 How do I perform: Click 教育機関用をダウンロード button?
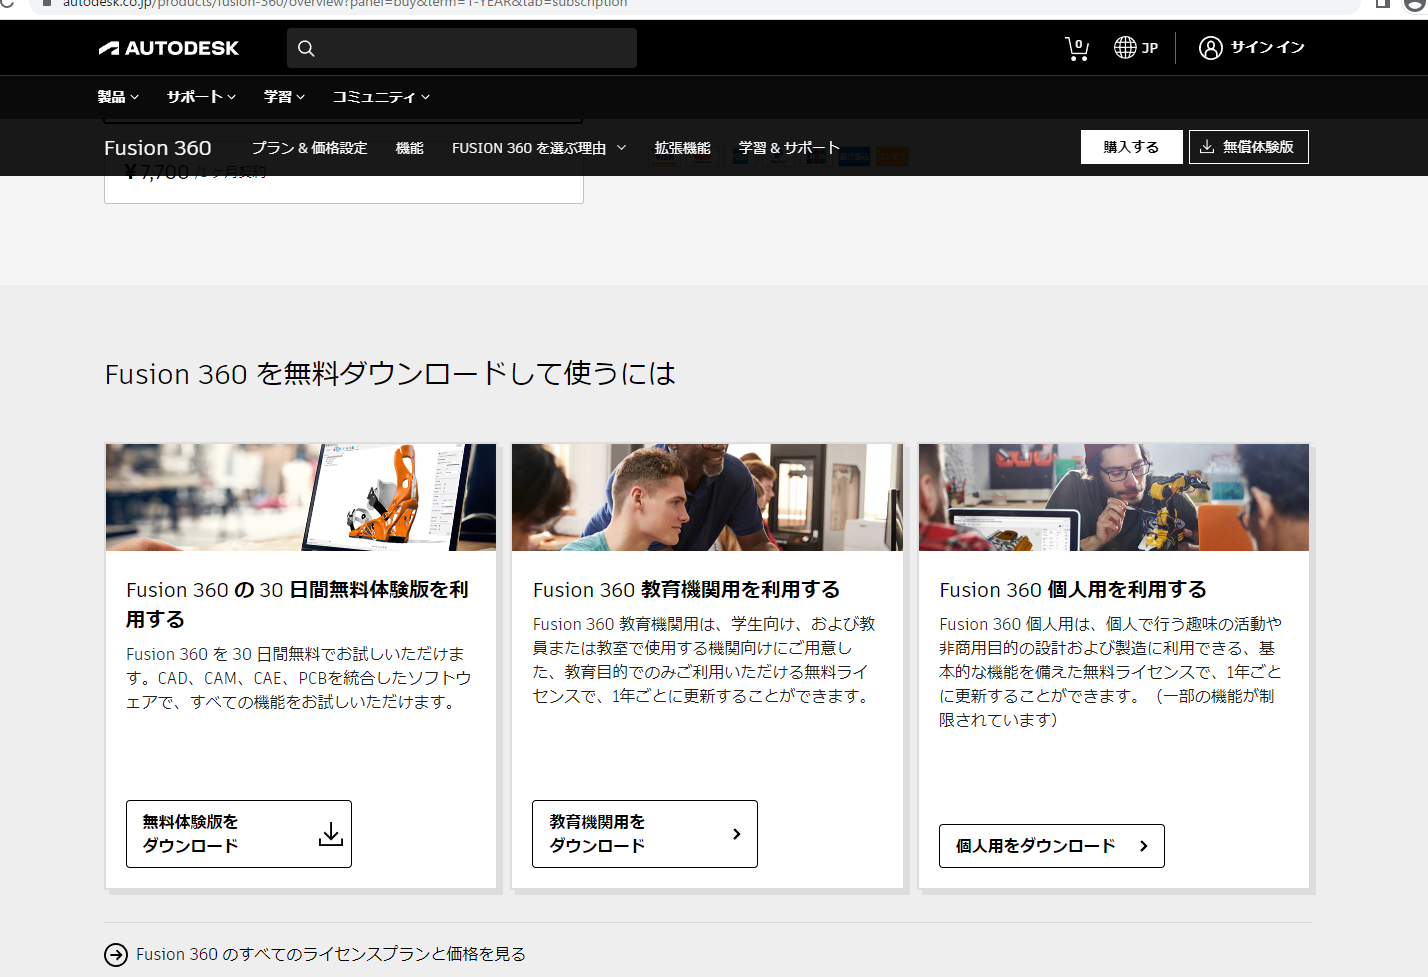pos(645,834)
